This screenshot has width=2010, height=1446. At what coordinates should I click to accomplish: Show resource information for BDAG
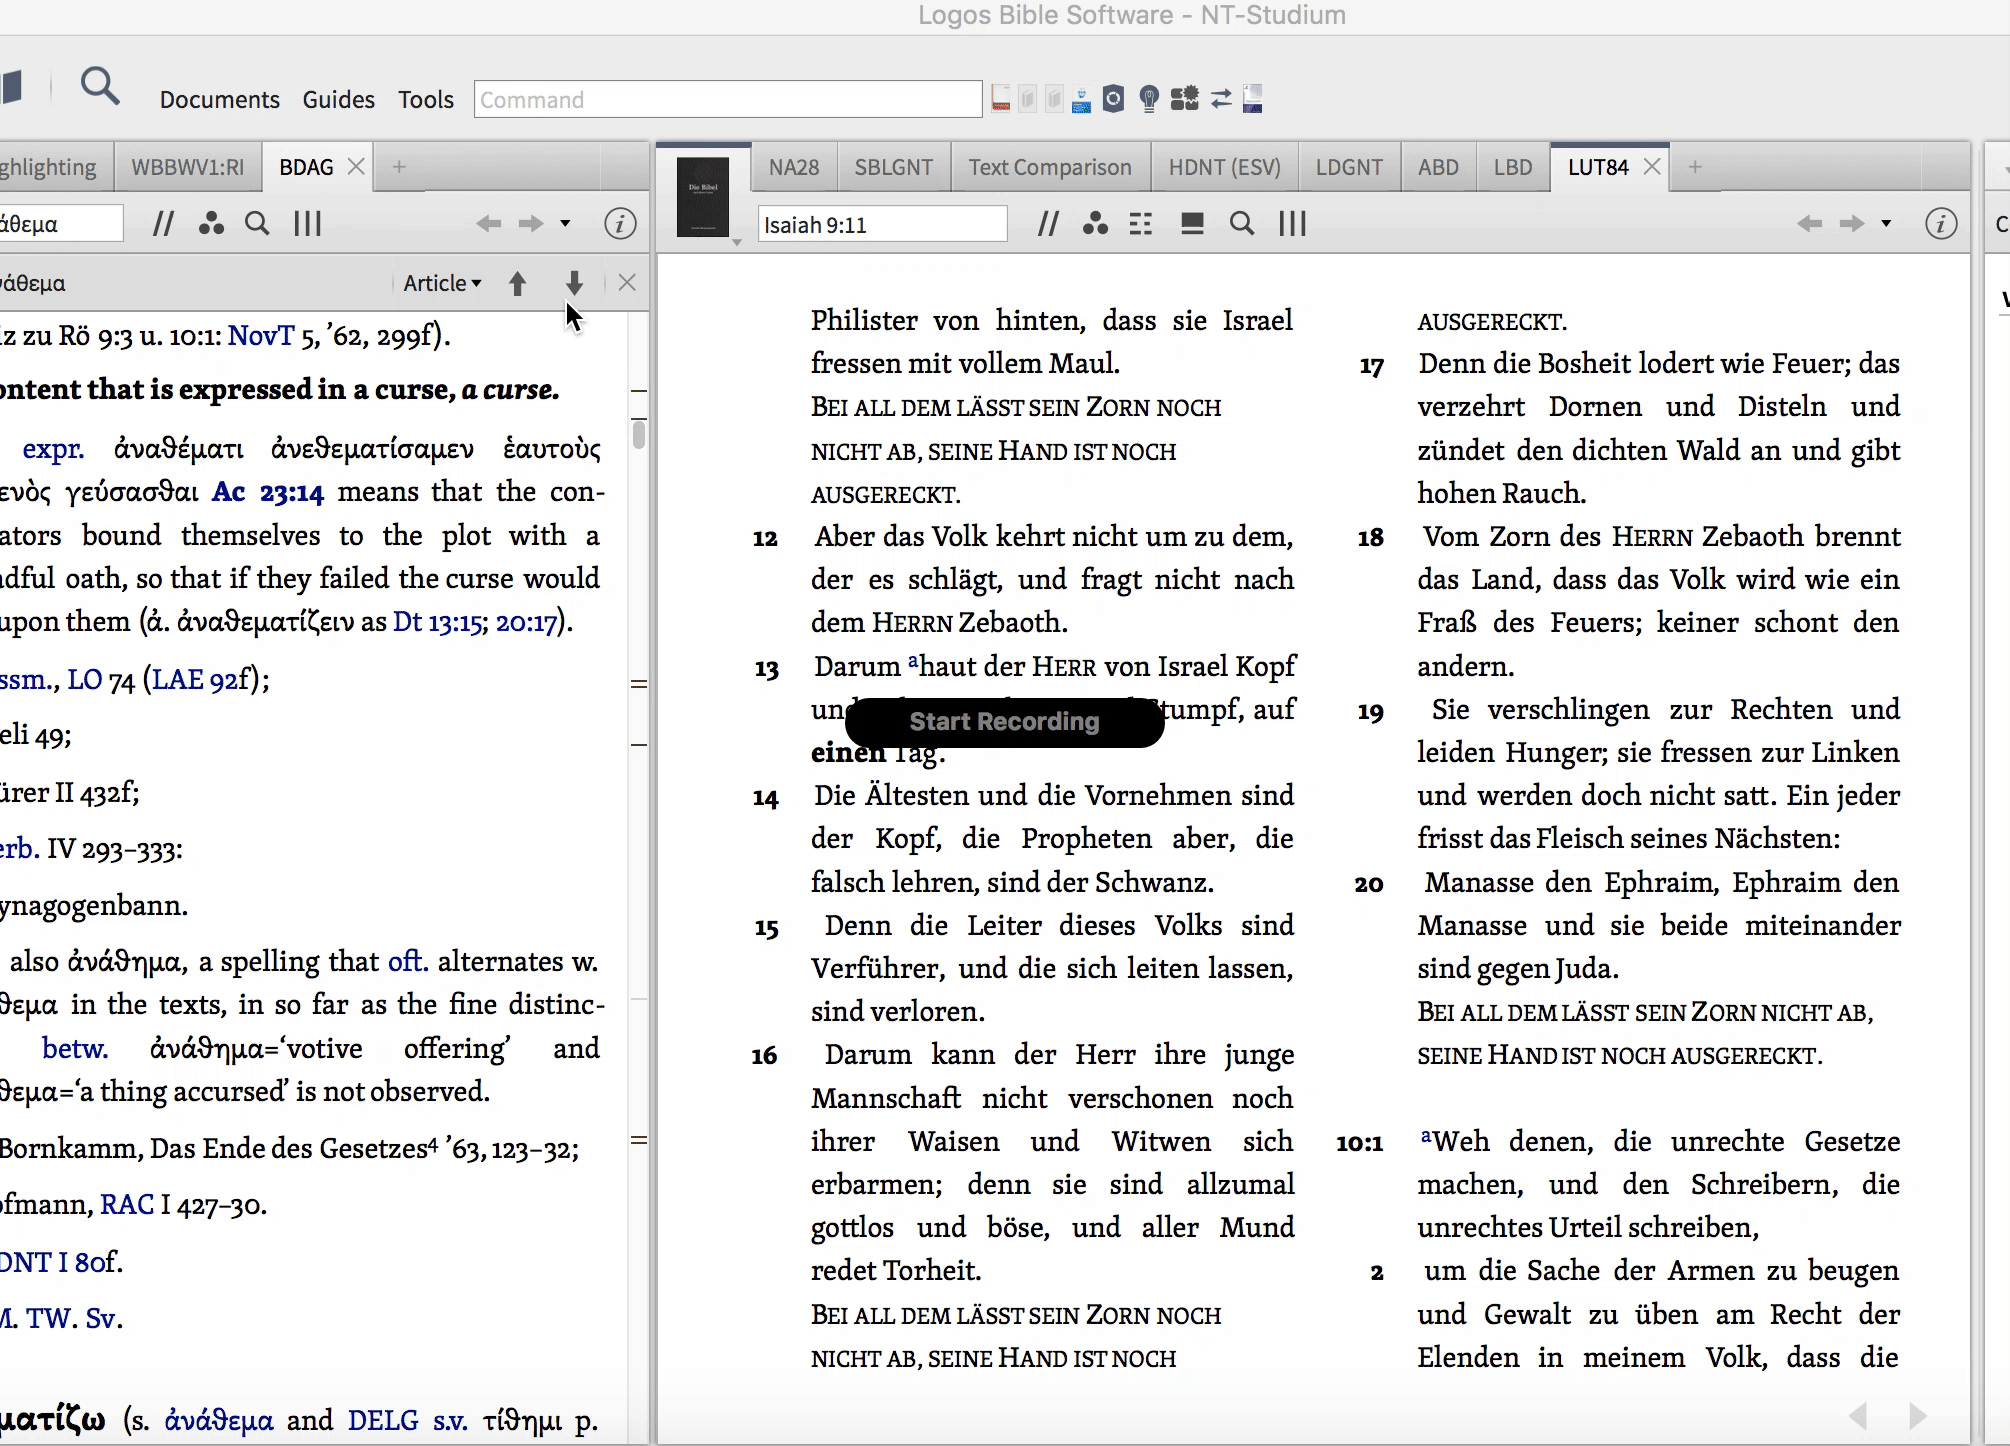620,224
